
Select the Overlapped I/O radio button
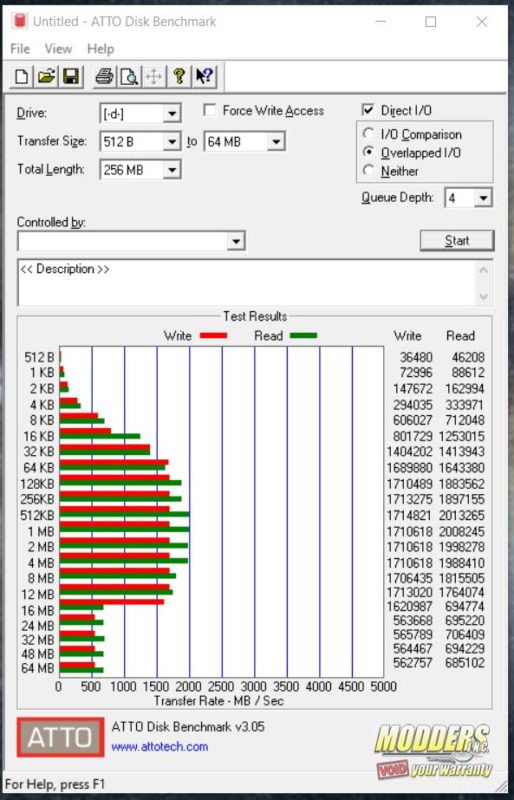coord(368,152)
